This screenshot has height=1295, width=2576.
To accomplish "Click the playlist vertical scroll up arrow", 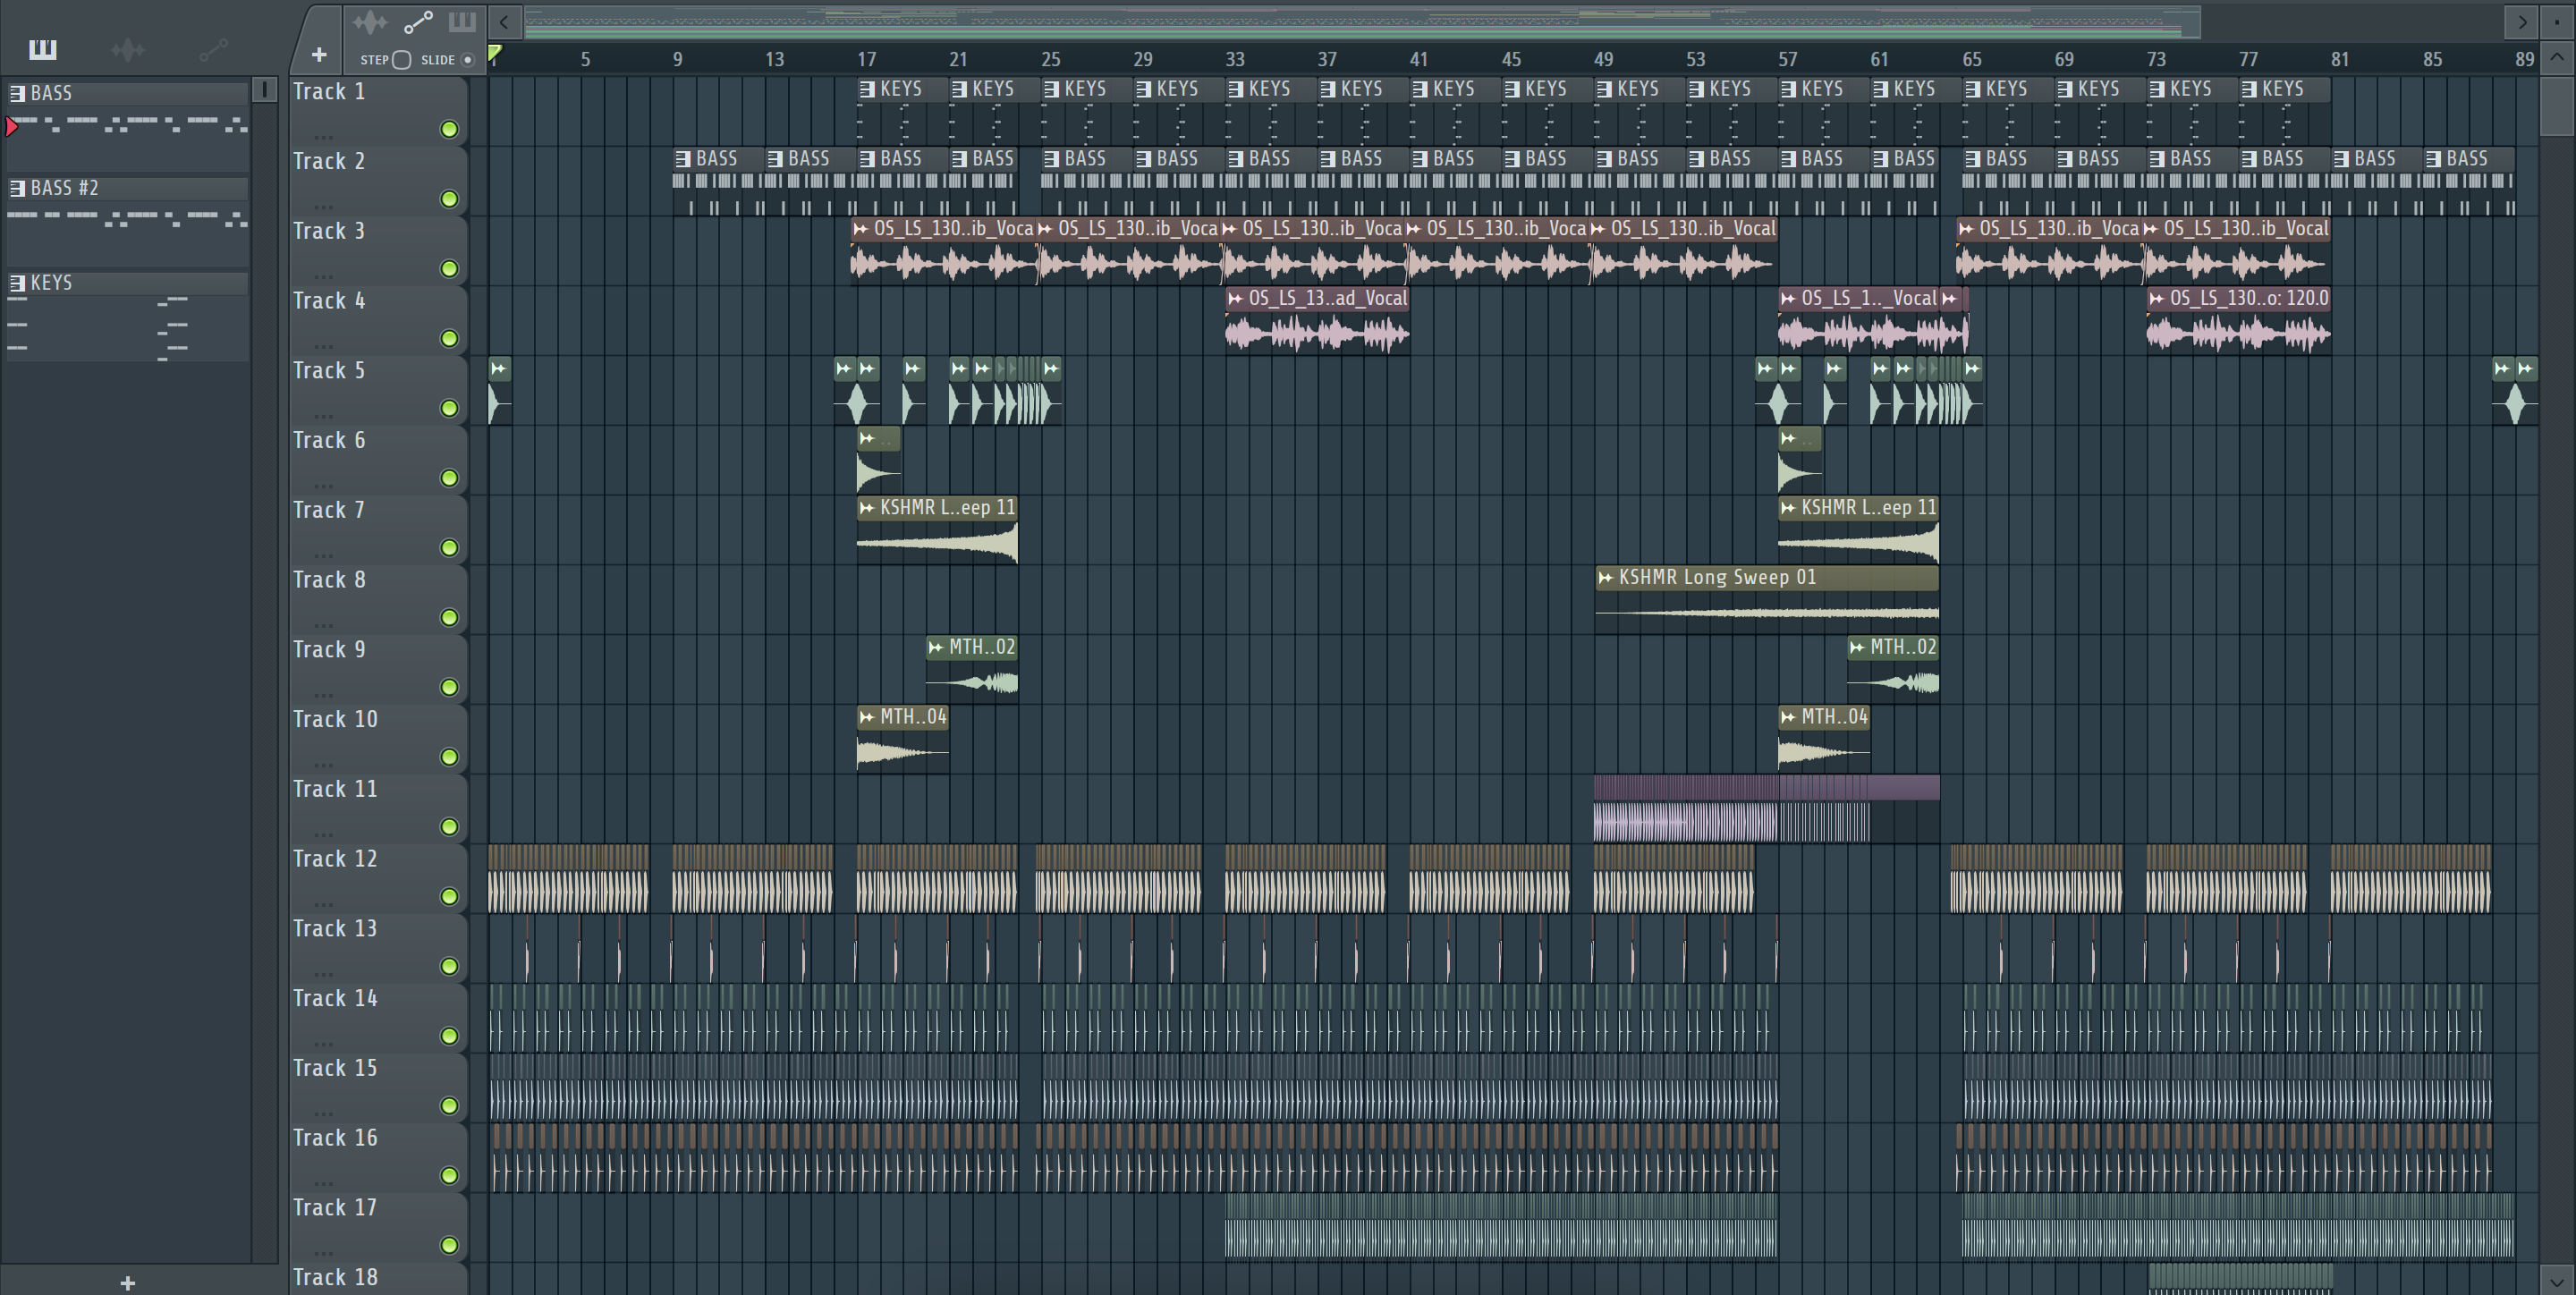I will point(2556,57).
